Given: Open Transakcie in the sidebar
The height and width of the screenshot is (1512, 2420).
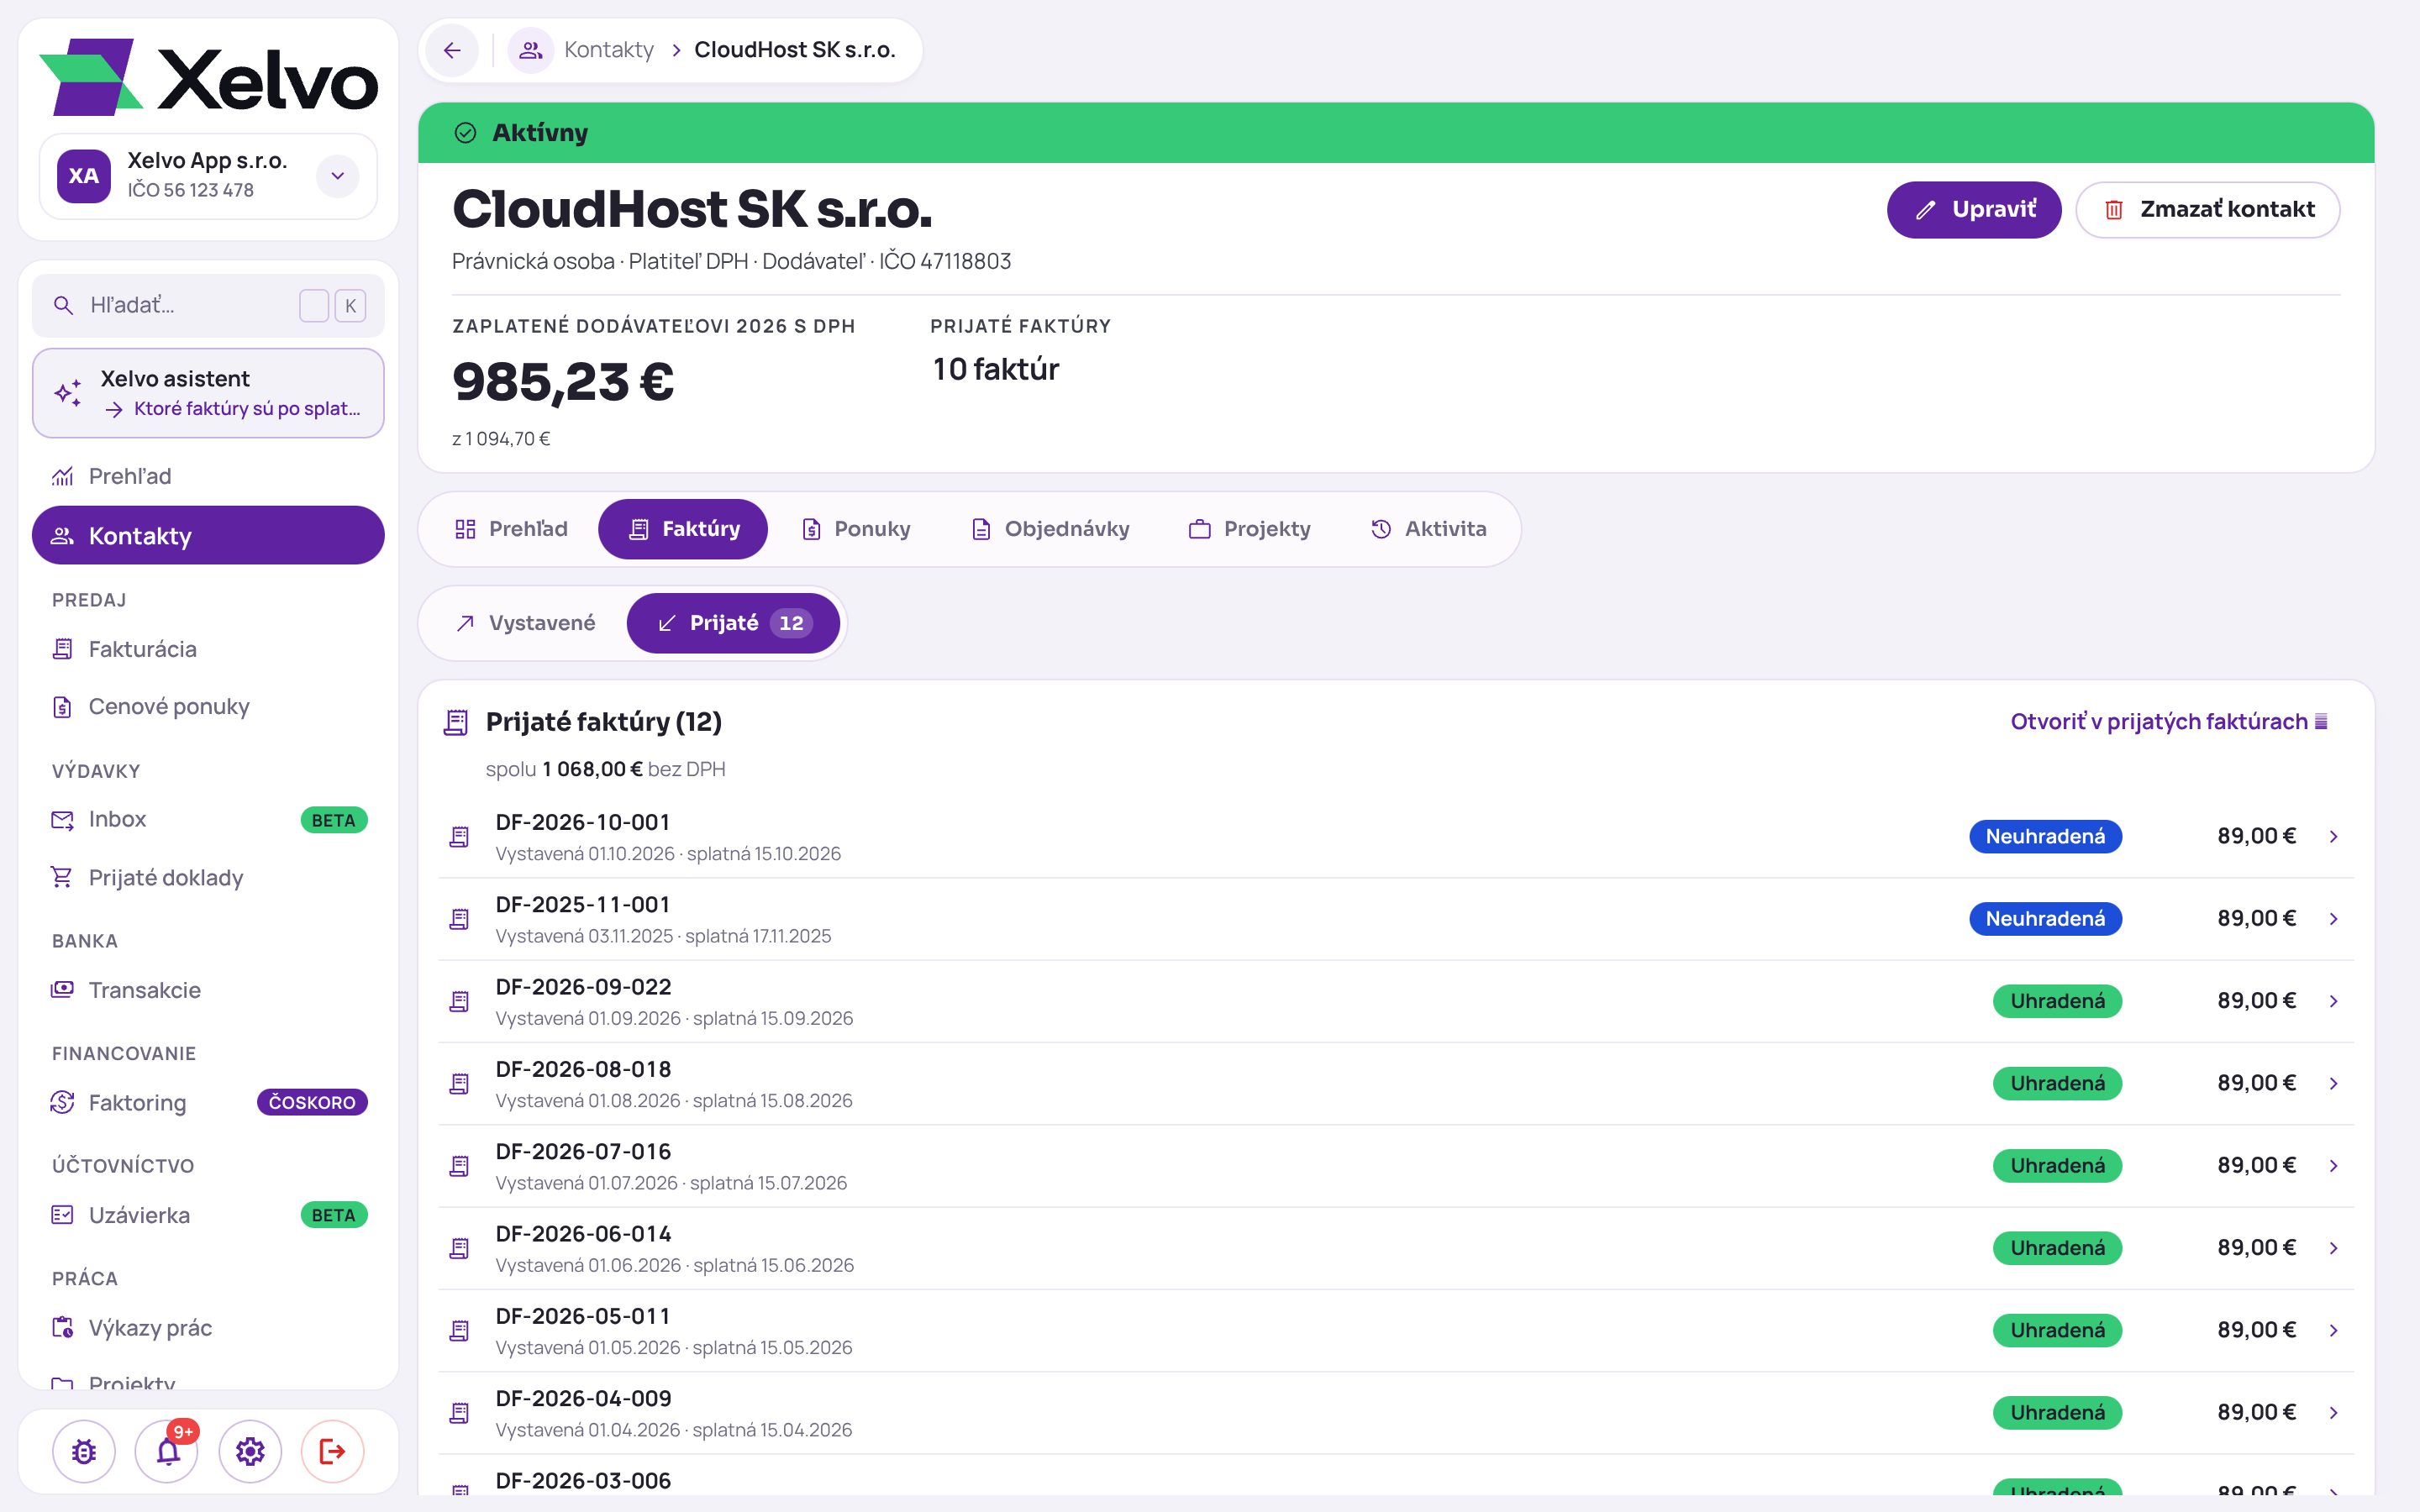Looking at the screenshot, I should 208,990.
